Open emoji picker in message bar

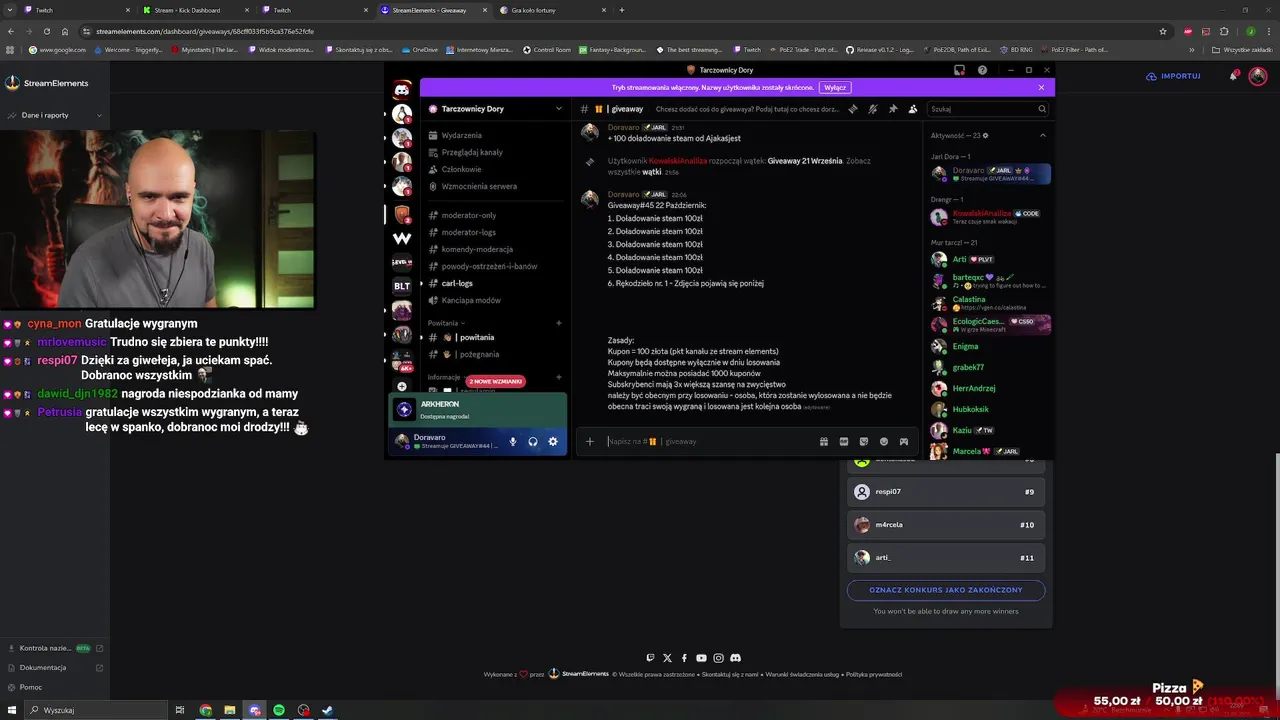point(884,441)
